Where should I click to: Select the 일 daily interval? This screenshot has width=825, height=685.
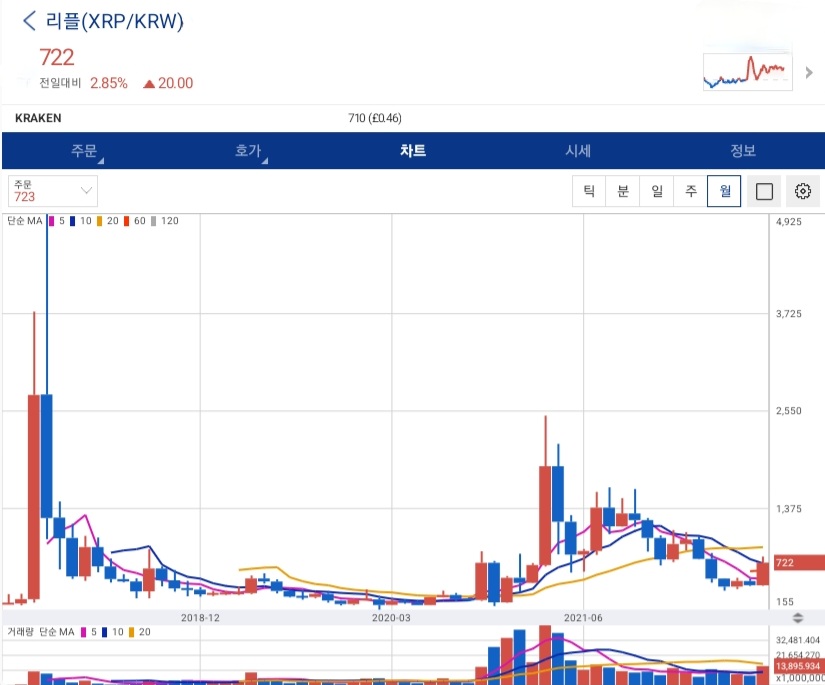pyautogui.click(x=657, y=191)
